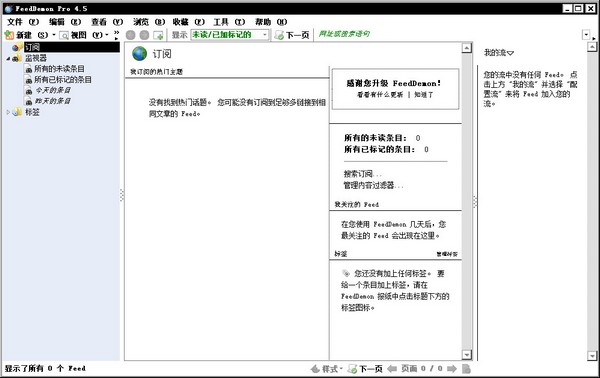Click the tag icon in the 标签 section text
The image size is (600, 378).
click(346, 273)
